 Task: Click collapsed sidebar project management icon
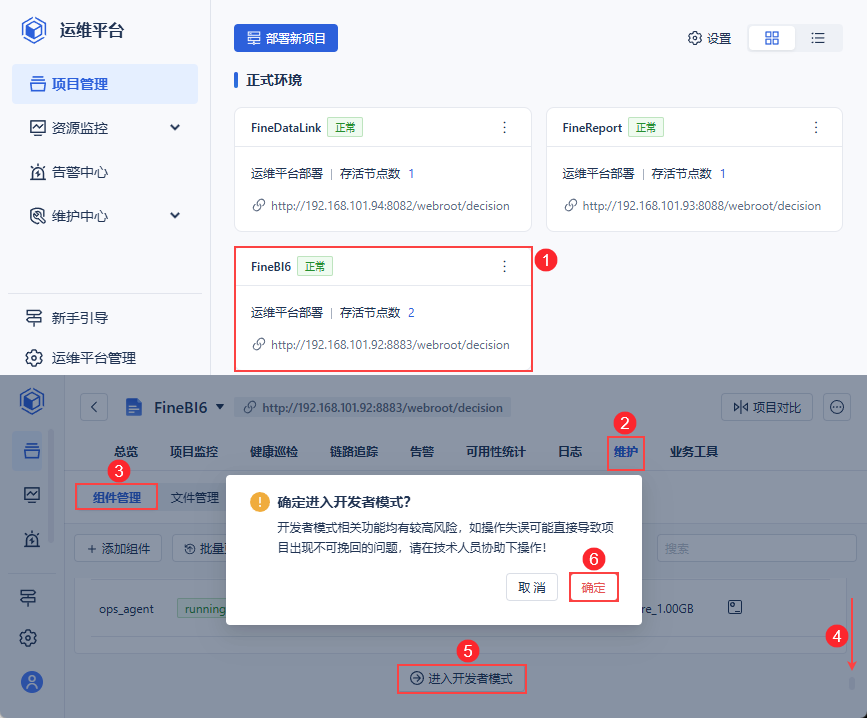click(x=32, y=451)
